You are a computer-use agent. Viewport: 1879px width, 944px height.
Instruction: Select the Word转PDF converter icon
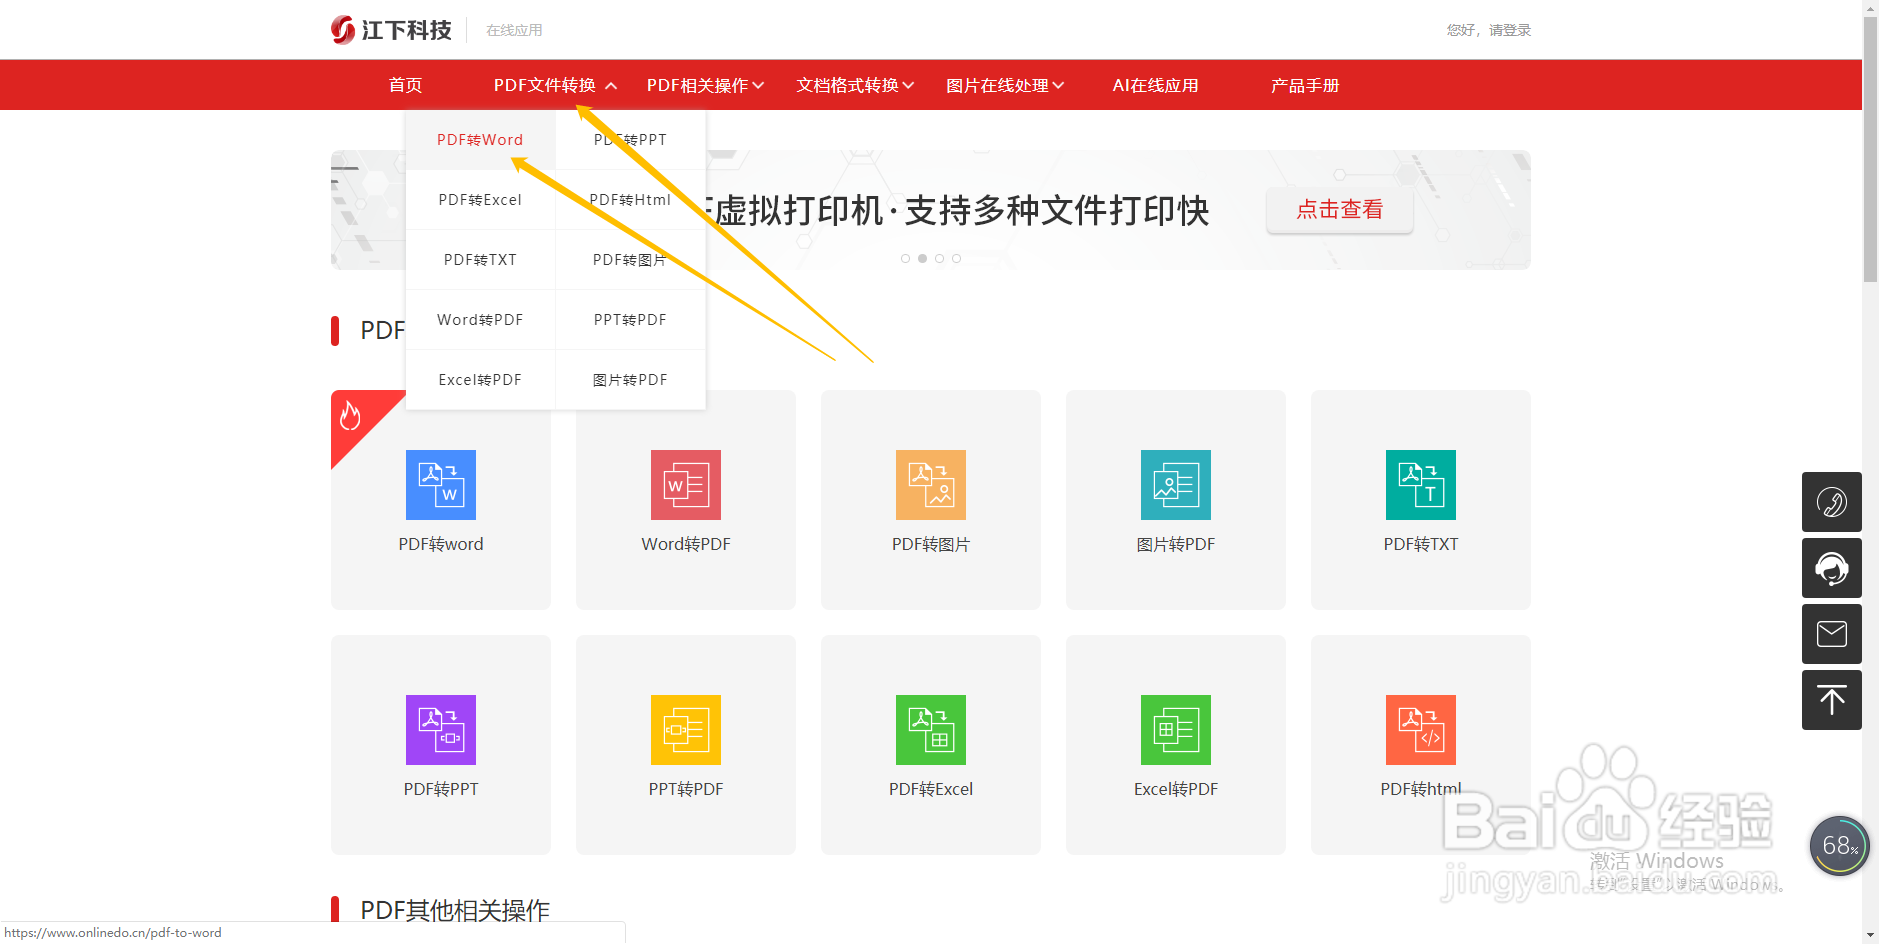click(x=685, y=485)
